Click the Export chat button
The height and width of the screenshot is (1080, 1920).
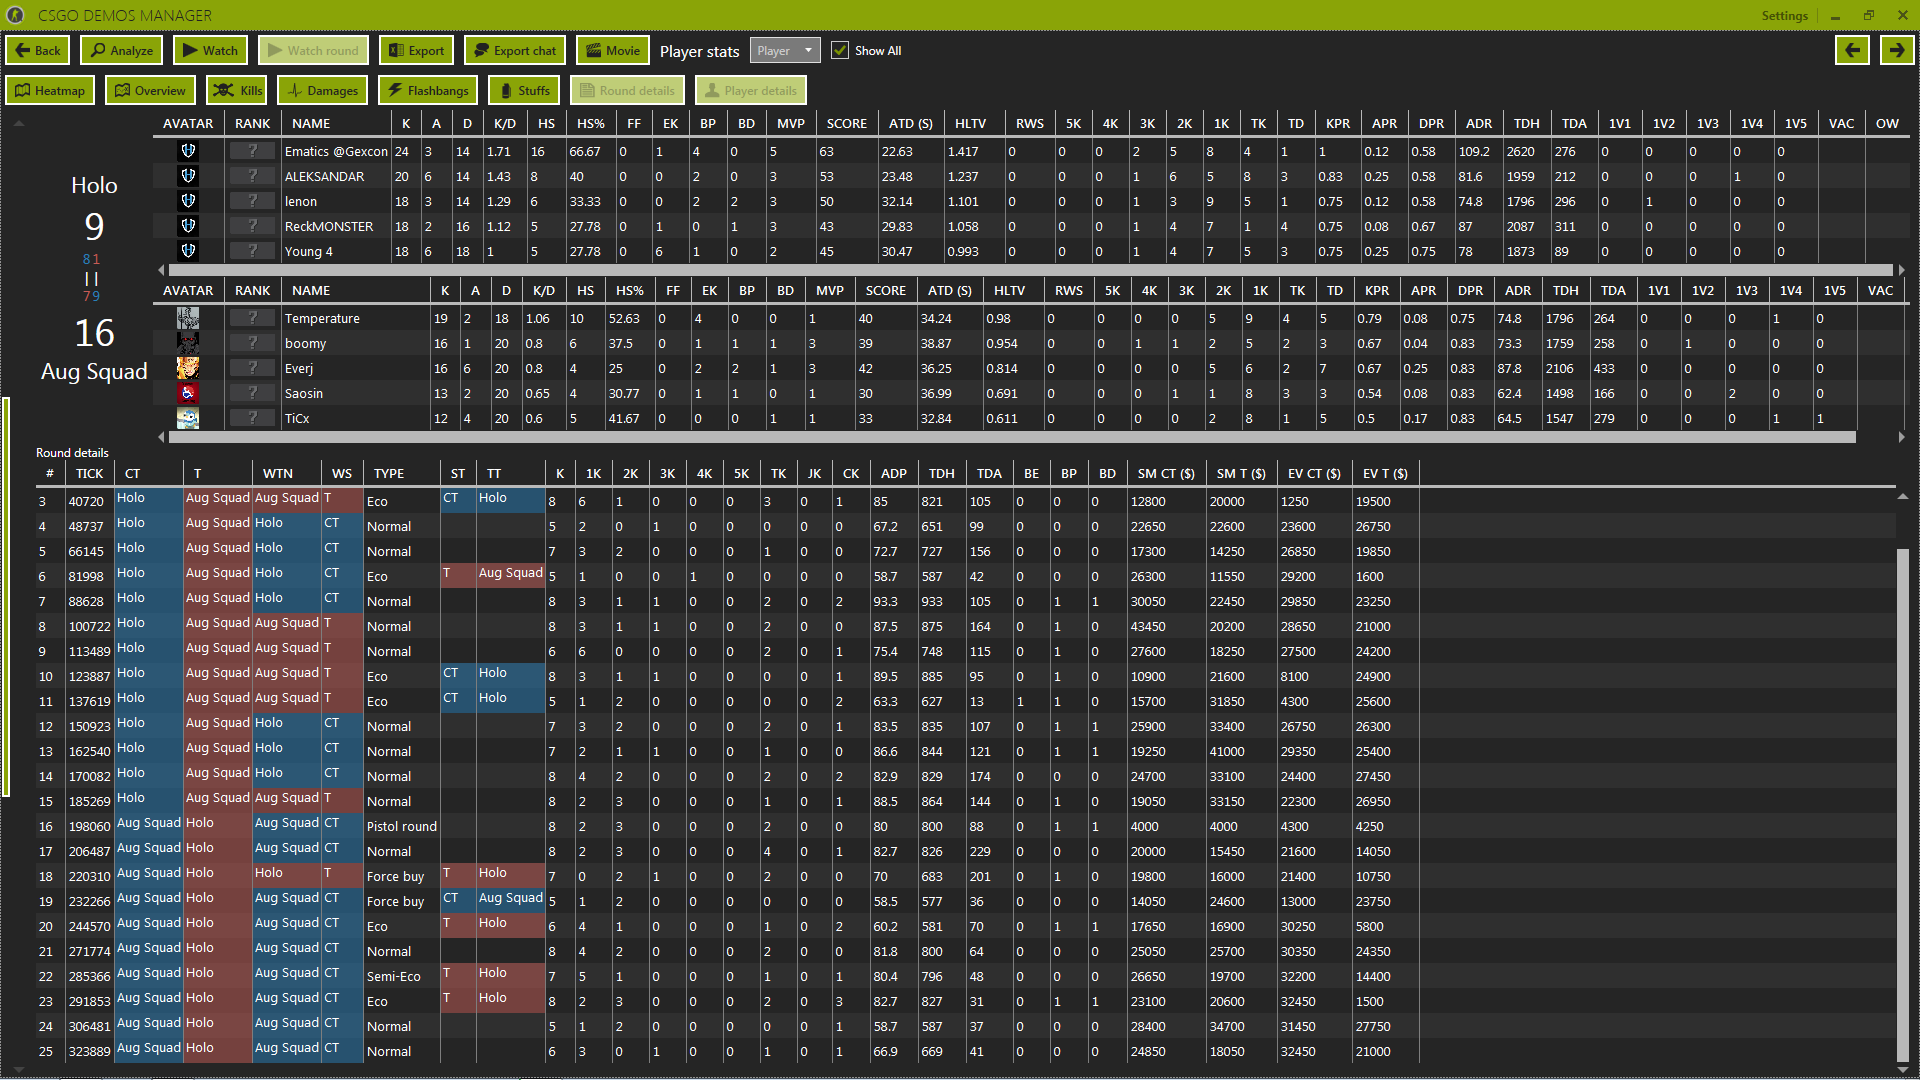[x=515, y=50]
